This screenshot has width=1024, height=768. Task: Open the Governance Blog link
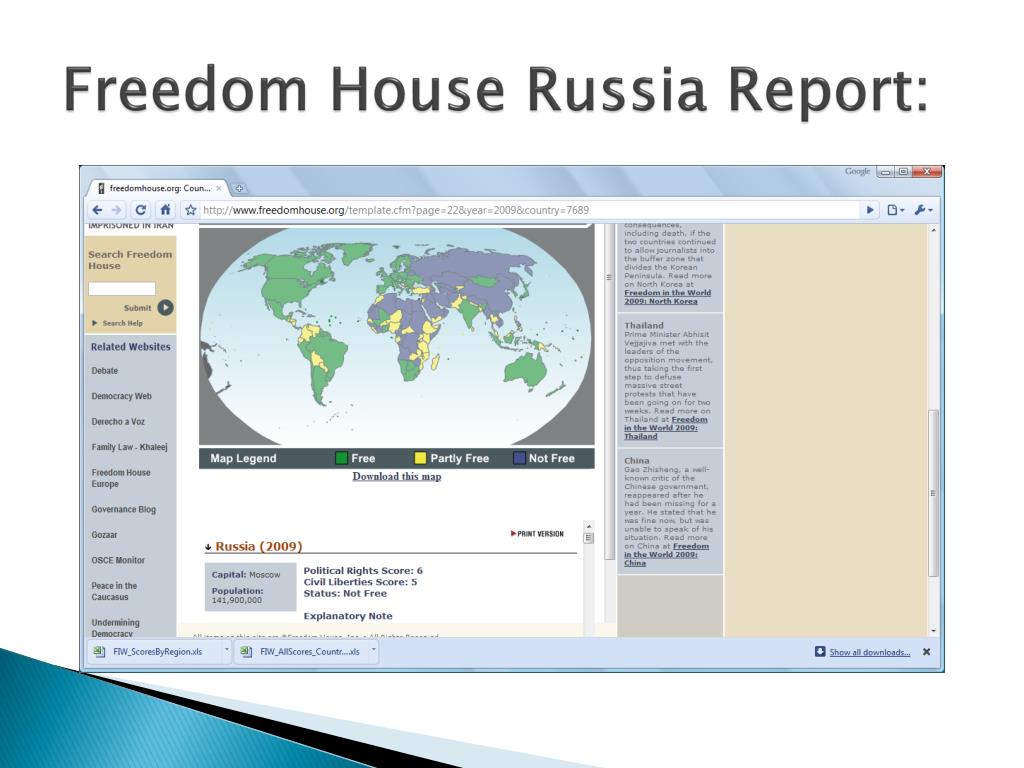[123, 509]
